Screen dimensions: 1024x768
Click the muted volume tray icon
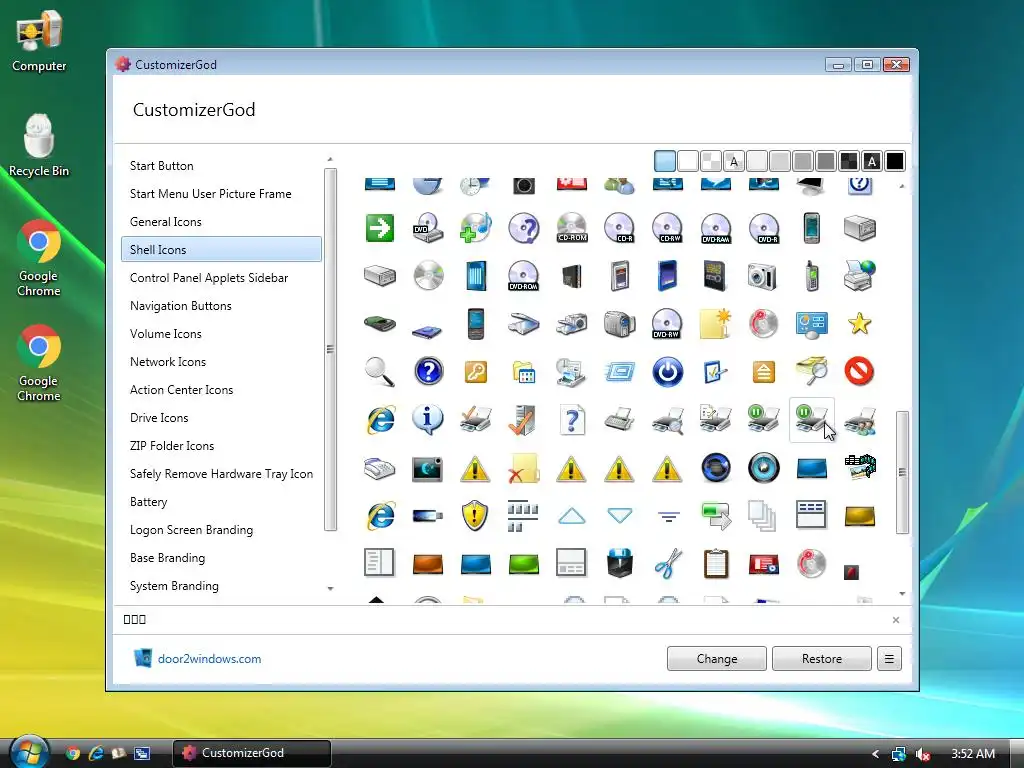923,754
